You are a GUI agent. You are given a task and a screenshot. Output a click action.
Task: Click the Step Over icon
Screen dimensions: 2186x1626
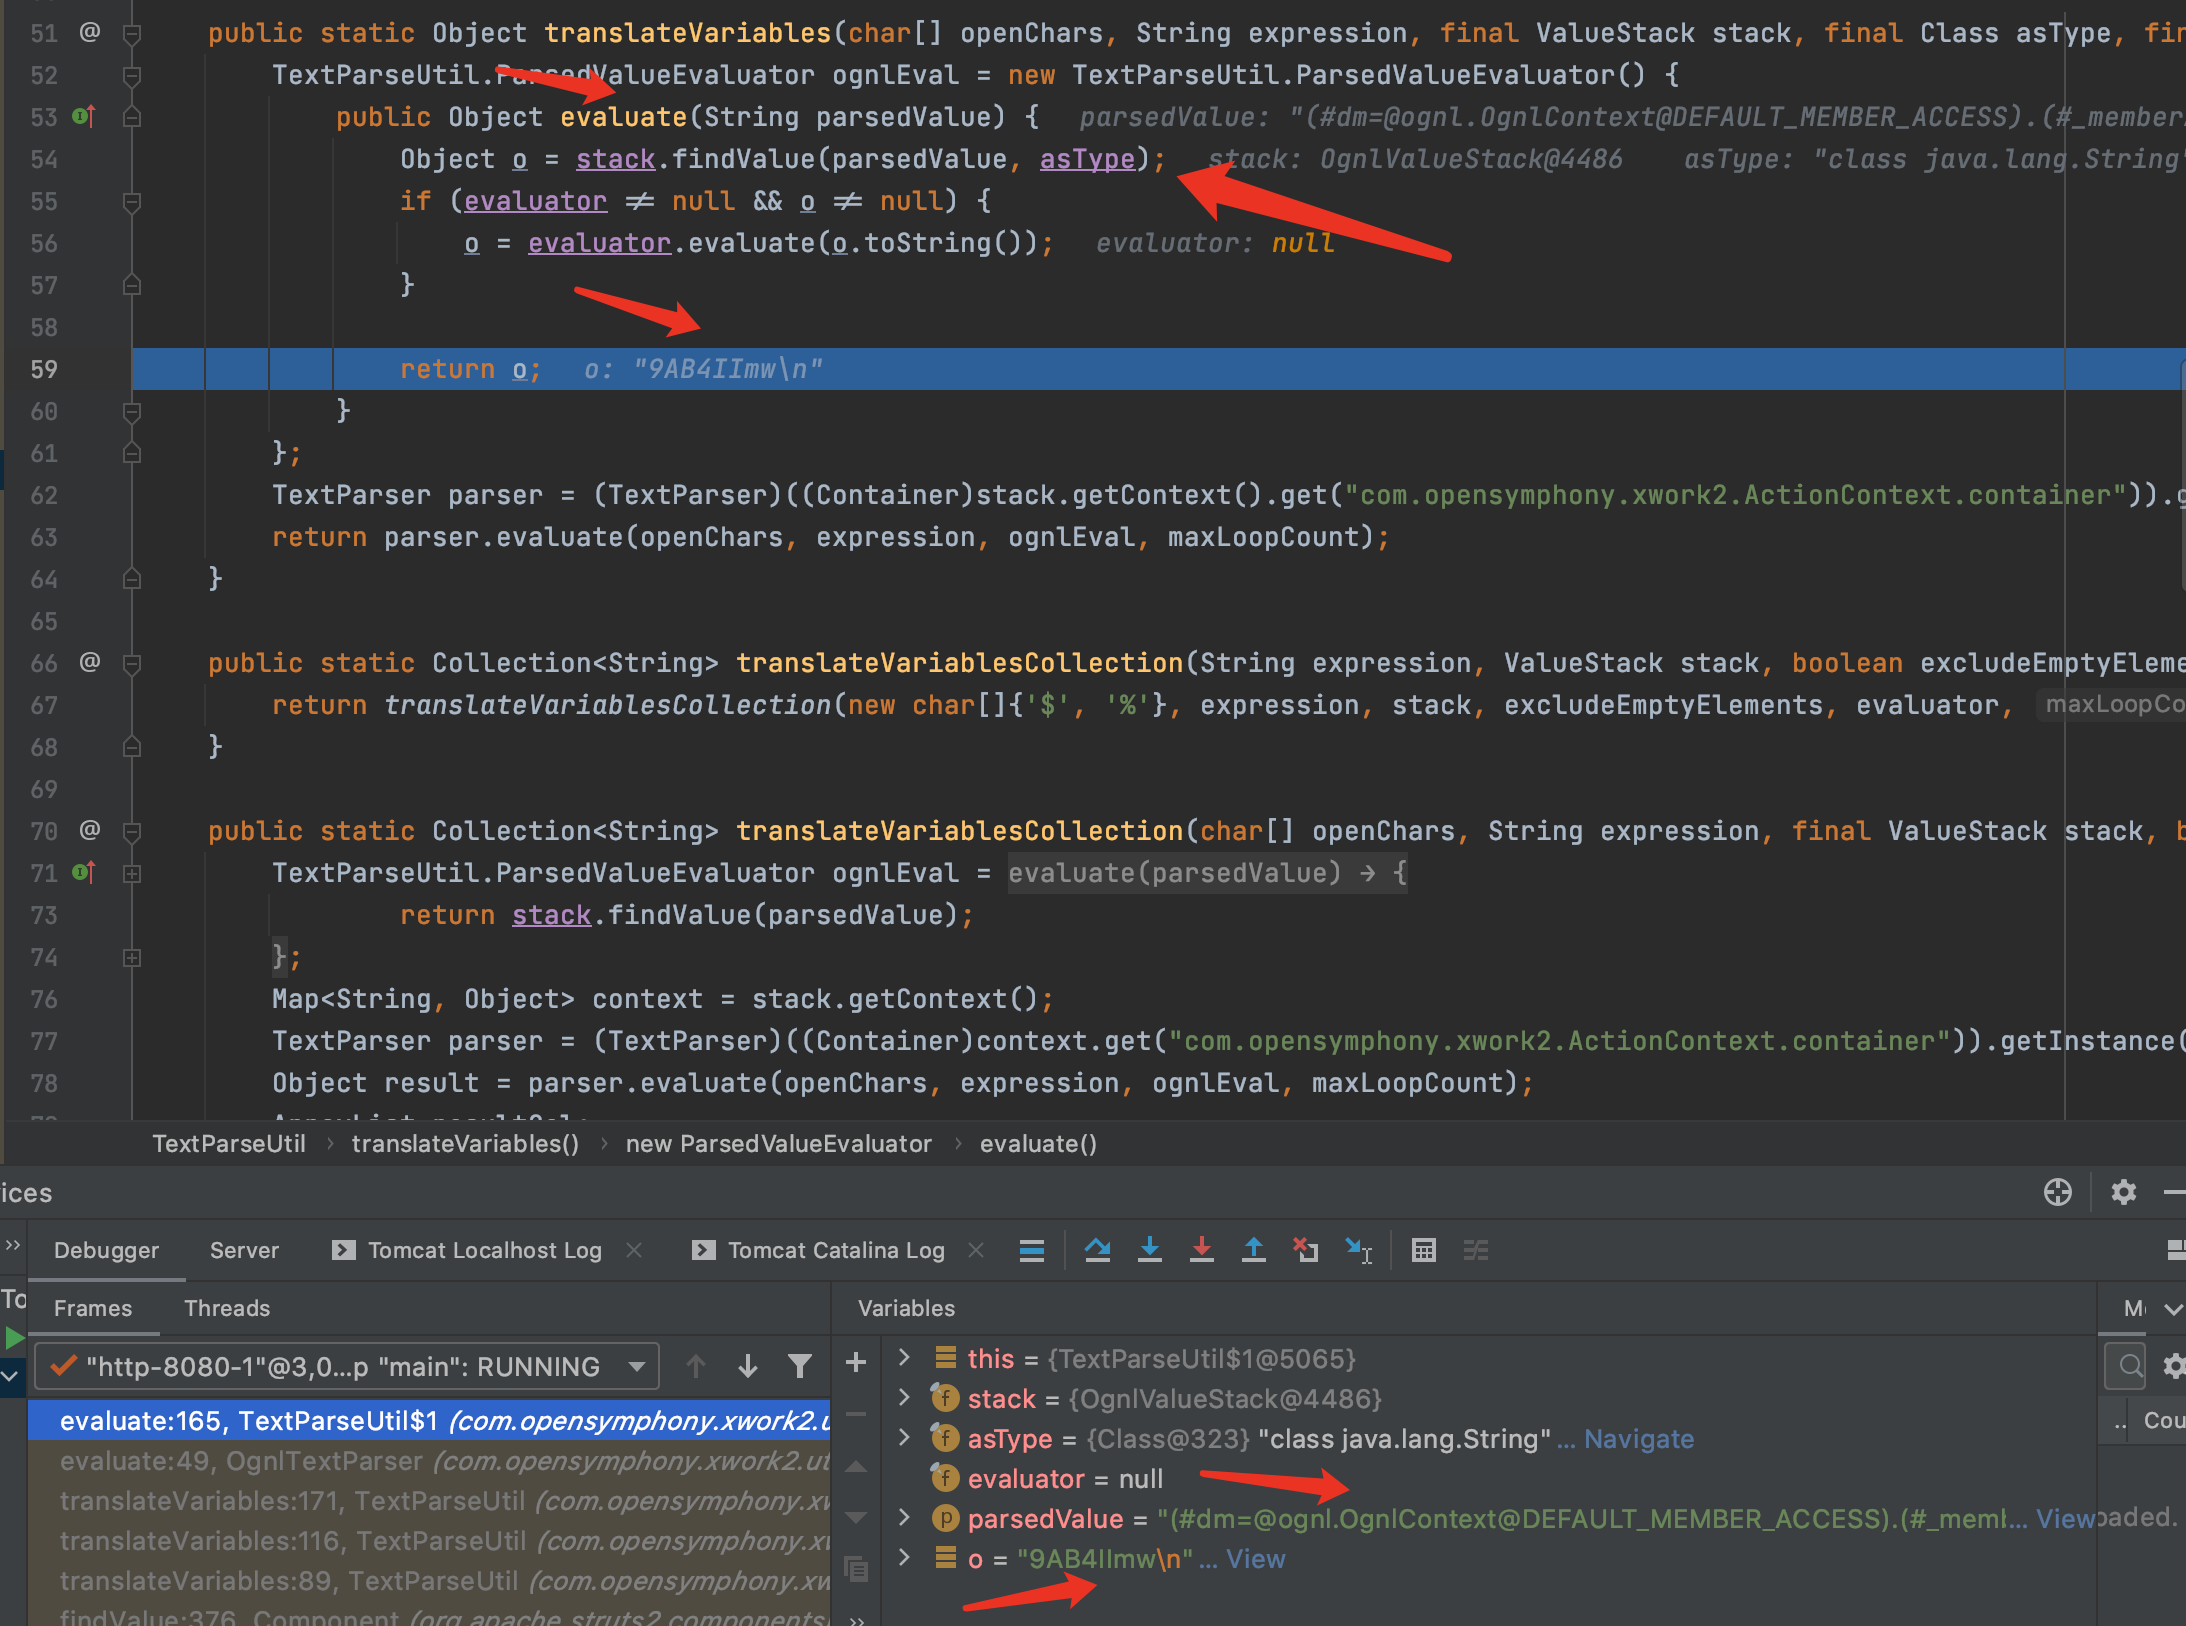(x=1097, y=1250)
